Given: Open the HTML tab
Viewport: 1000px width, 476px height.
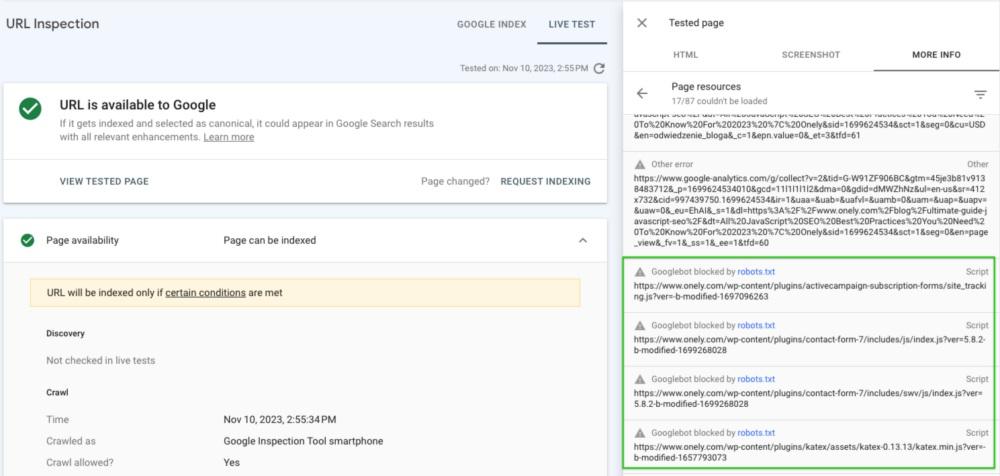Looking at the screenshot, I should point(685,55).
